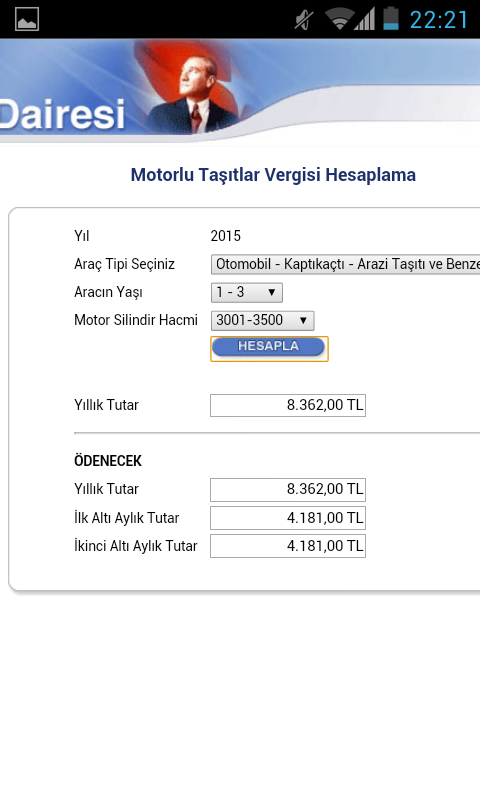Tap the cellular signal bars icon
Screen dimensions: 480x800
[365, 19]
